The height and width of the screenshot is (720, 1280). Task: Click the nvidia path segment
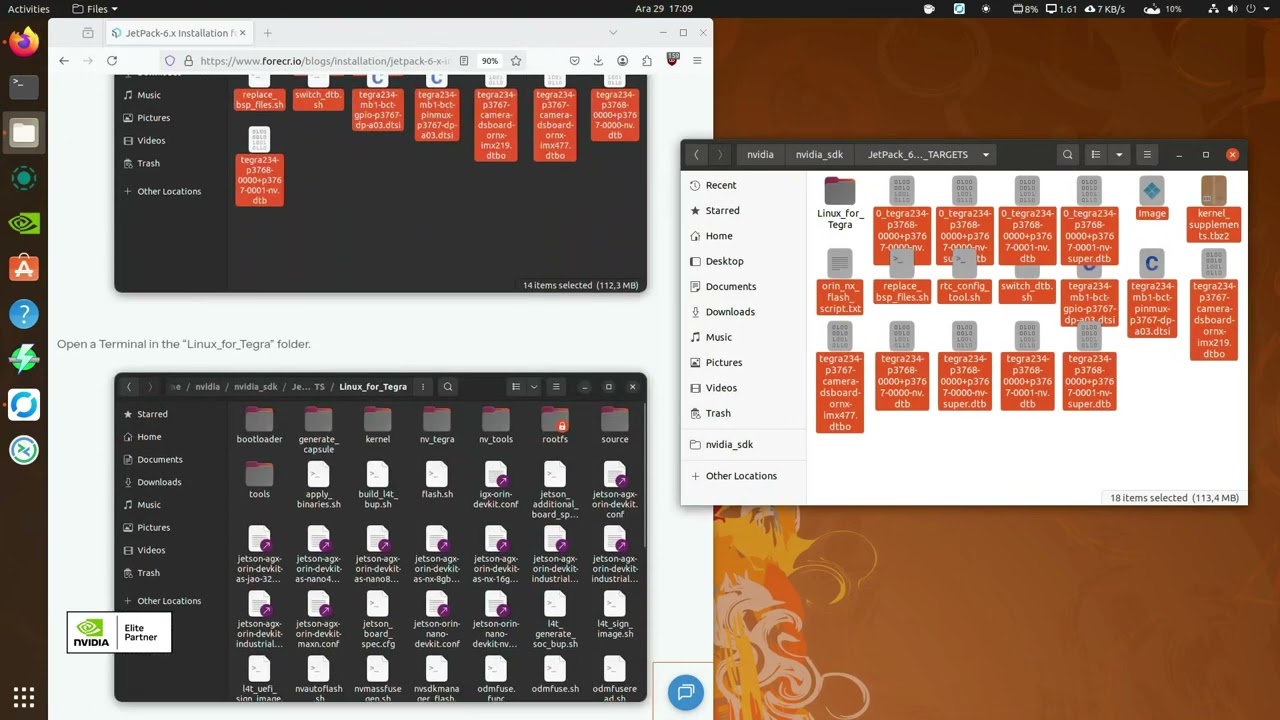pyautogui.click(x=760, y=155)
